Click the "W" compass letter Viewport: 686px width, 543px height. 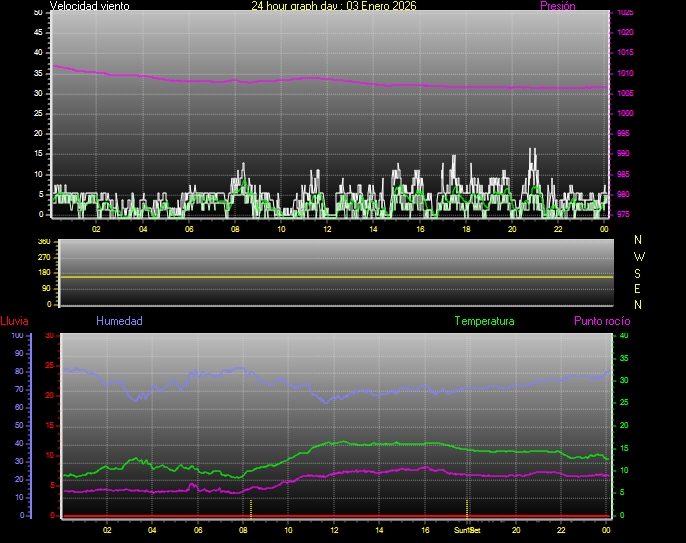639,256
